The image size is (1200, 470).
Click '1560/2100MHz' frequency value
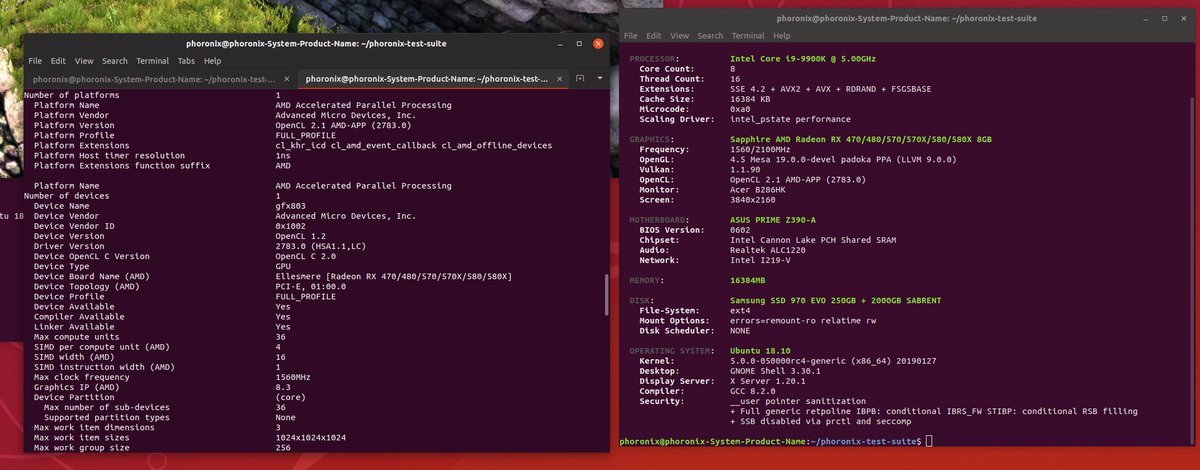coord(761,149)
